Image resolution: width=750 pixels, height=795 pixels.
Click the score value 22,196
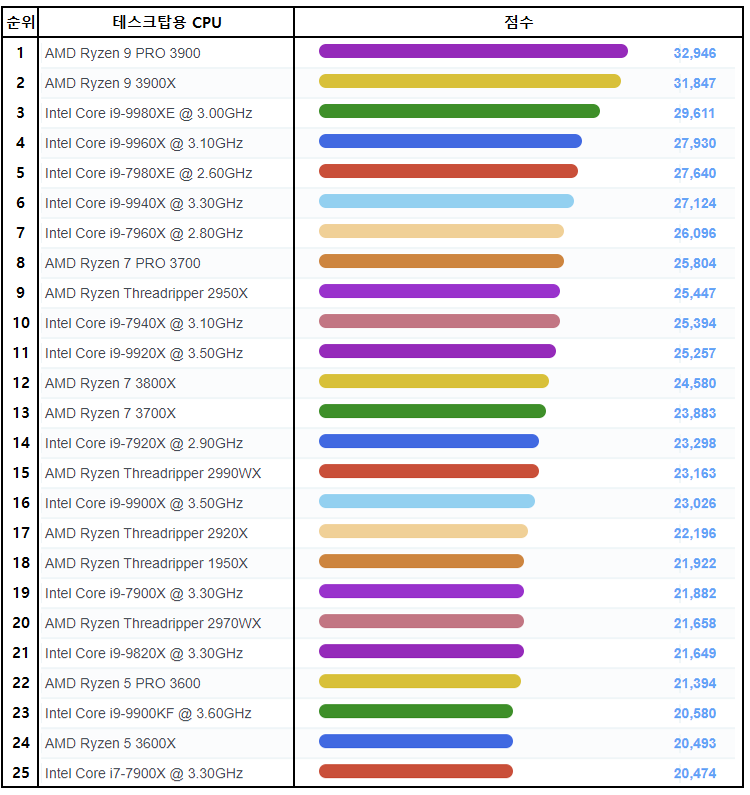[695, 533]
